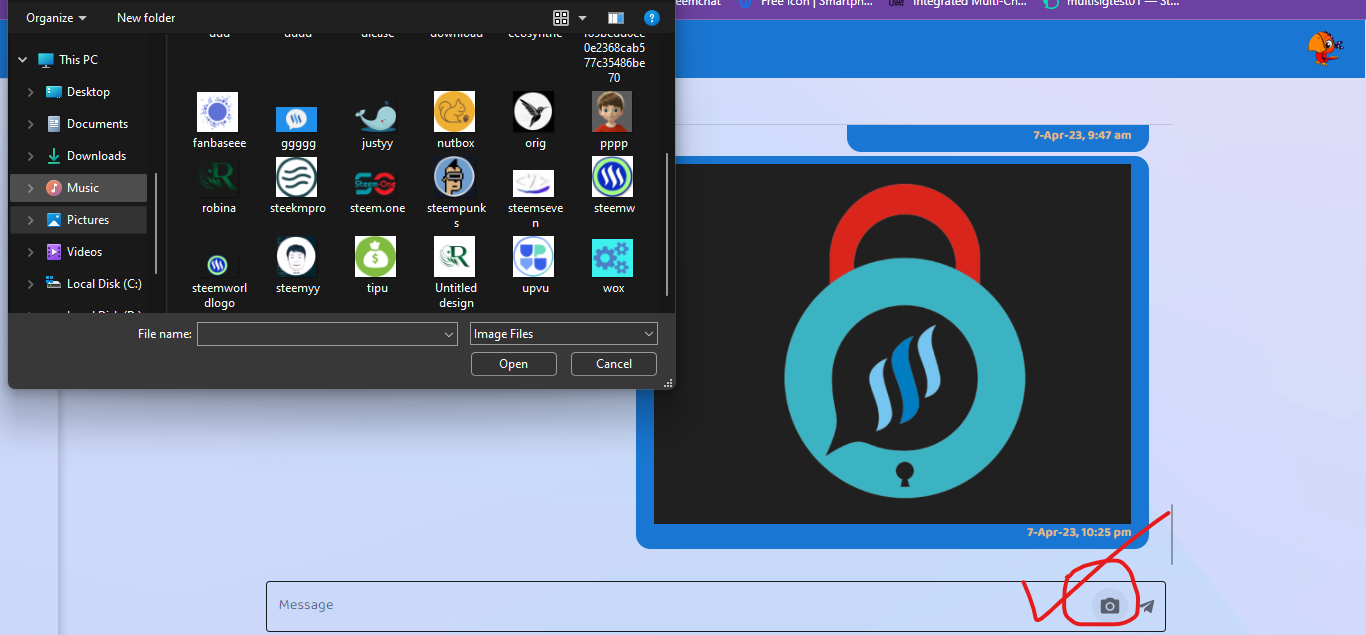This screenshot has width=1366, height=635.
Task: Select the upvu image file
Action: coord(534,266)
